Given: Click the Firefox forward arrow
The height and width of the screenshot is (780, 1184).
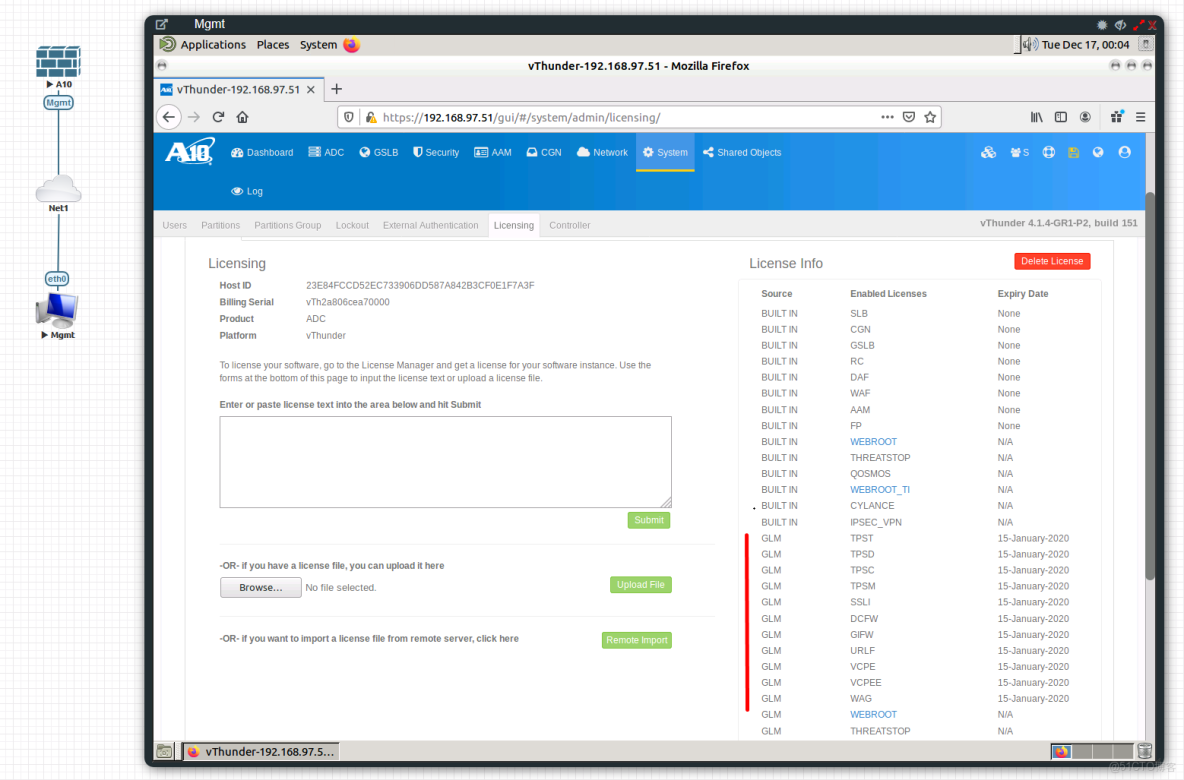Looking at the screenshot, I should [194, 117].
